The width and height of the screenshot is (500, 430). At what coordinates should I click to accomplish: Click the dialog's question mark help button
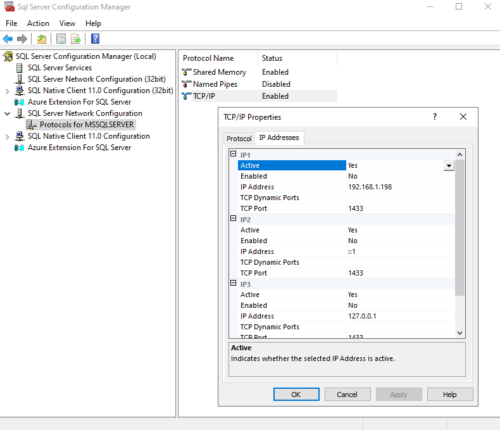pyautogui.click(x=434, y=117)
